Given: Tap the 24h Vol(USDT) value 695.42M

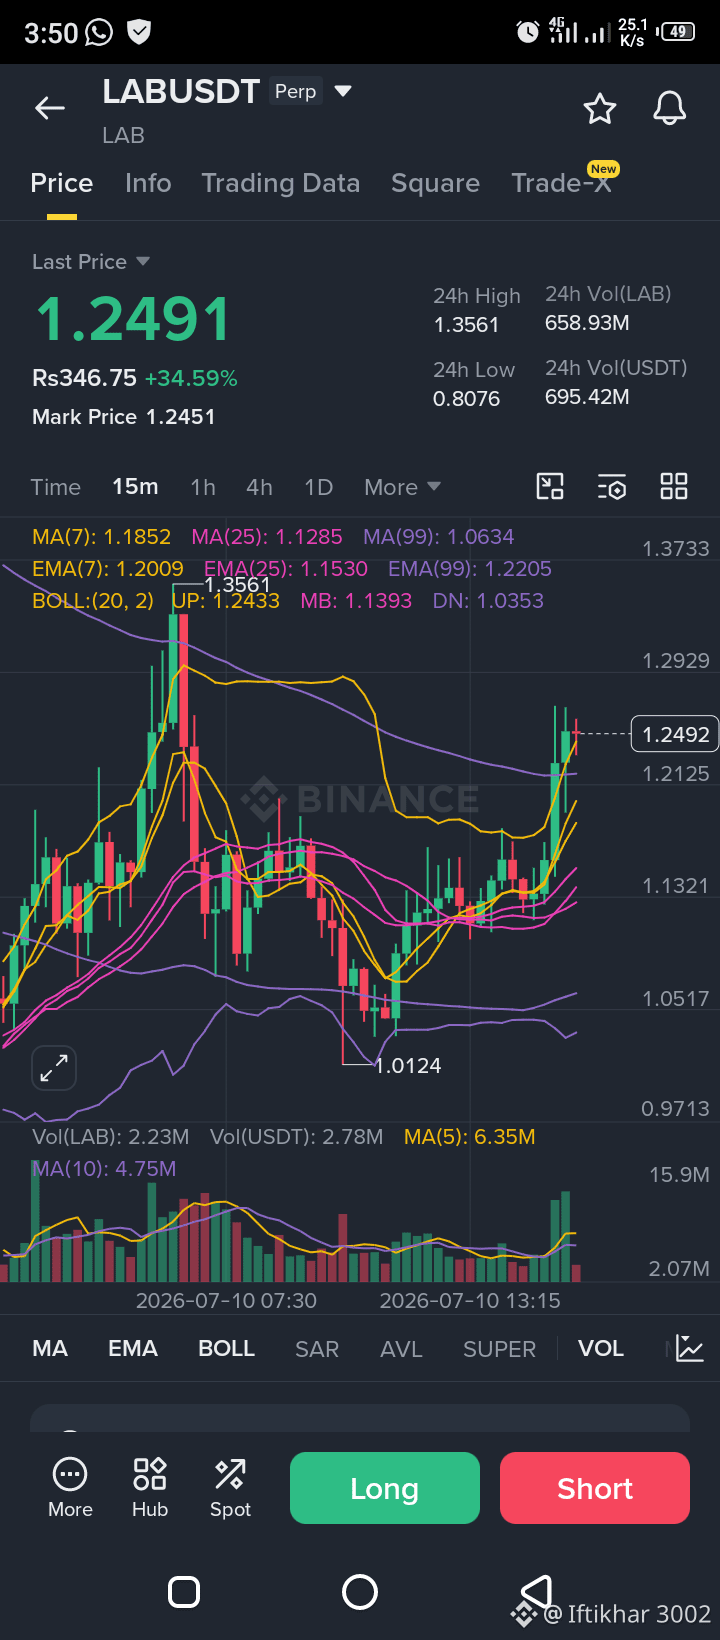Looking at the screenshot, I should [x=587, y=396].
